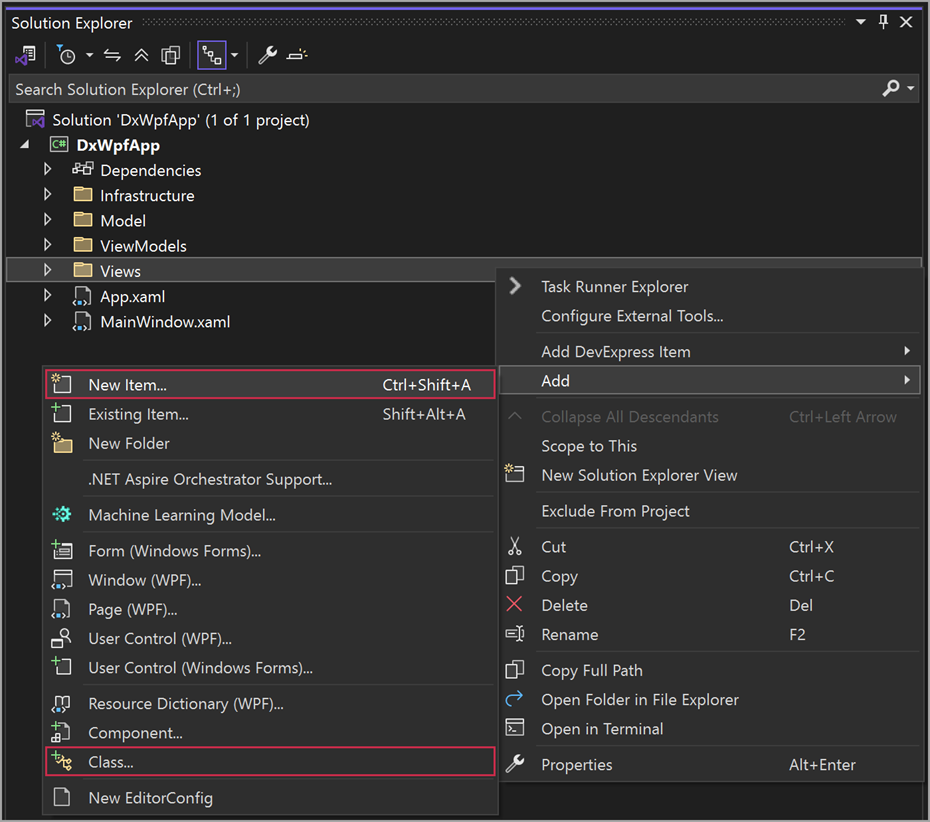Select the MainWindow.xaml file
The width and height of the screenshot is (930, 822).
click(x=165, y=322)
